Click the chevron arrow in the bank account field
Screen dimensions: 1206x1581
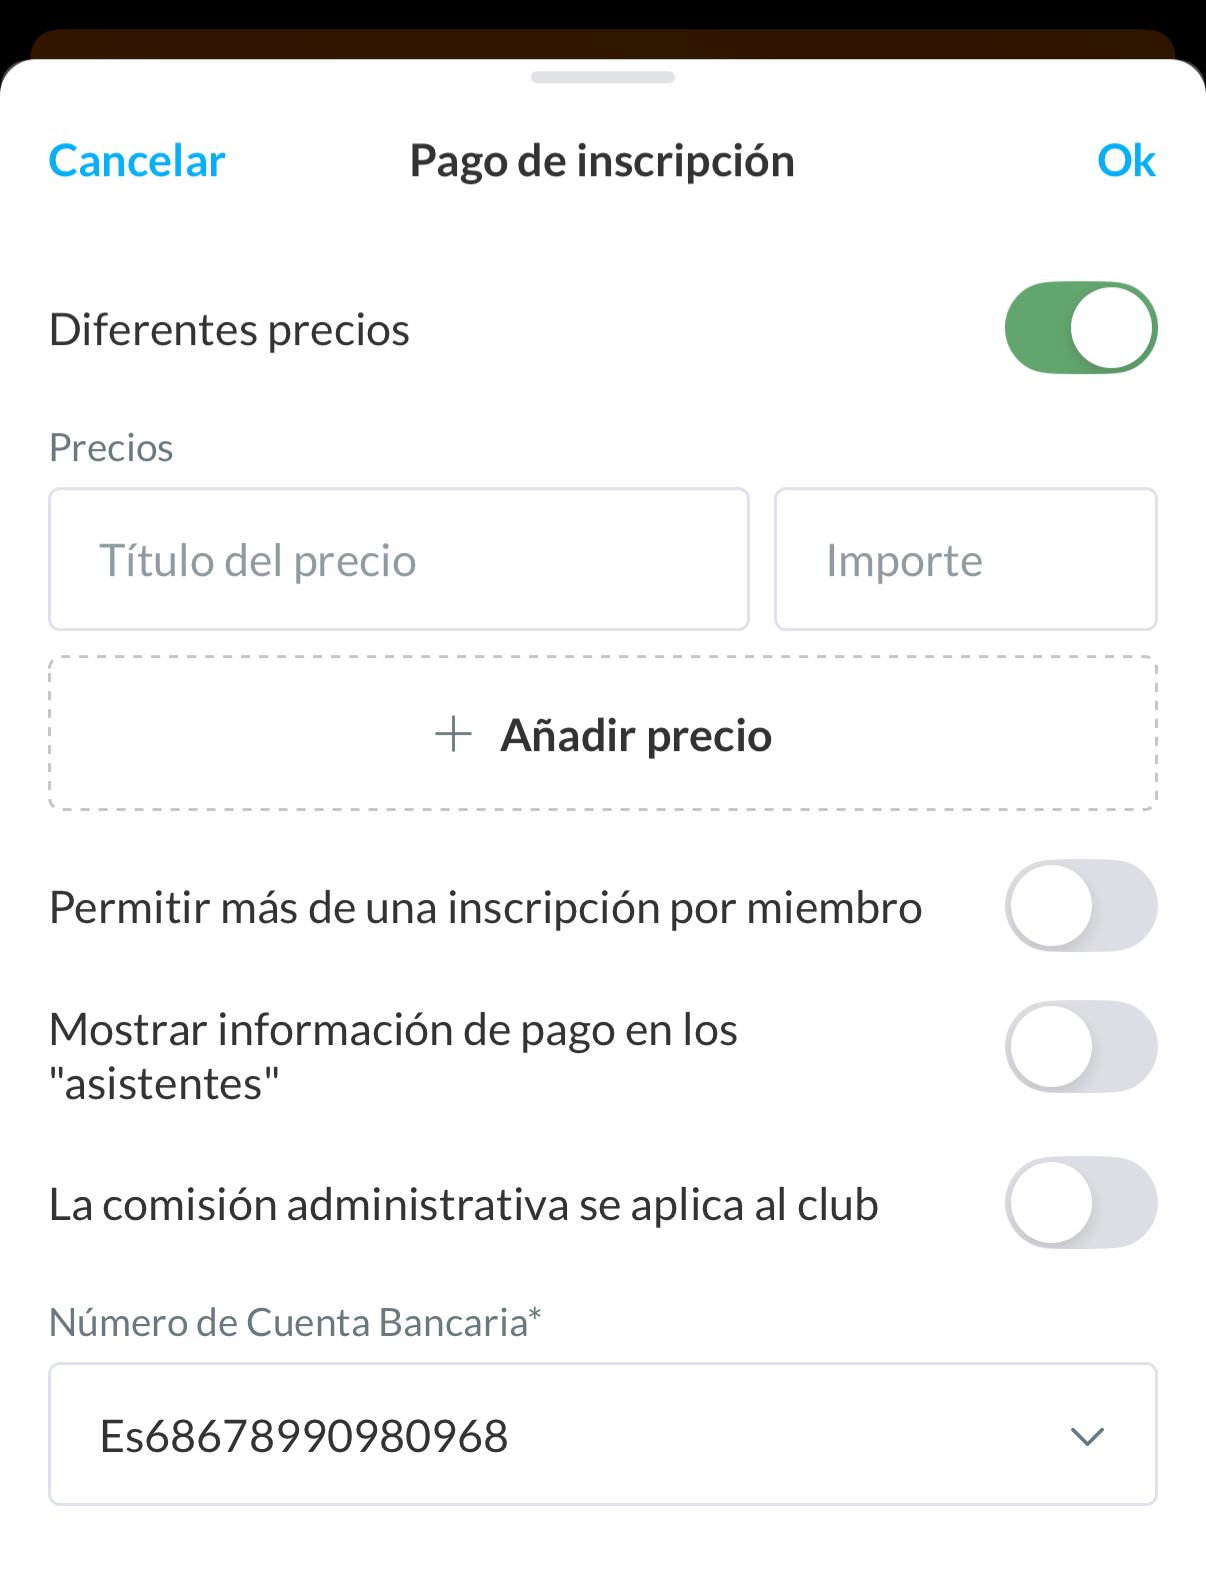[1086, 1436]
